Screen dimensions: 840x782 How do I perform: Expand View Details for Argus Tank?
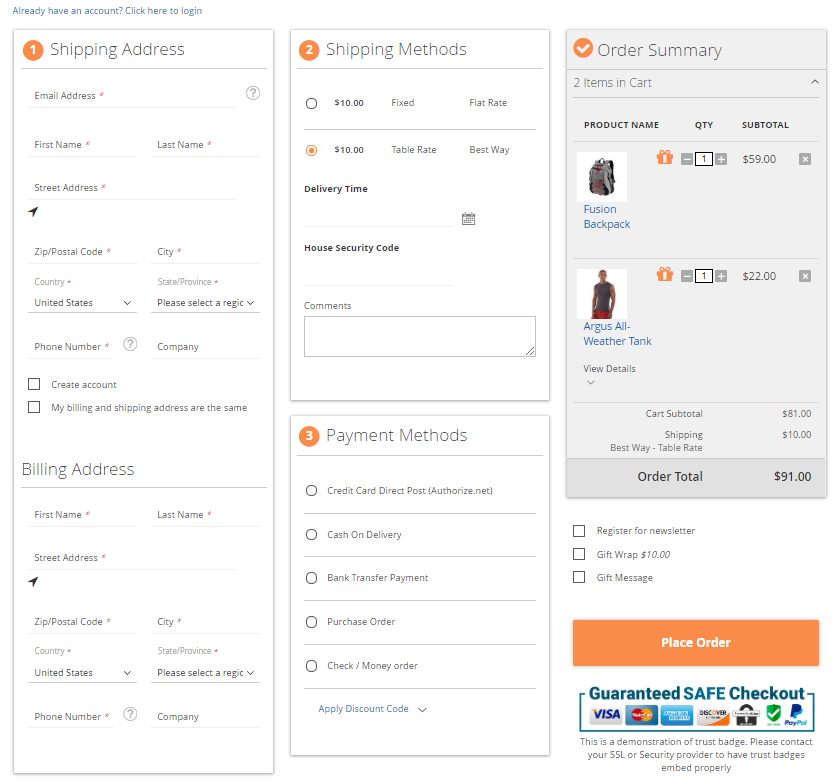(x=608, y=368)
